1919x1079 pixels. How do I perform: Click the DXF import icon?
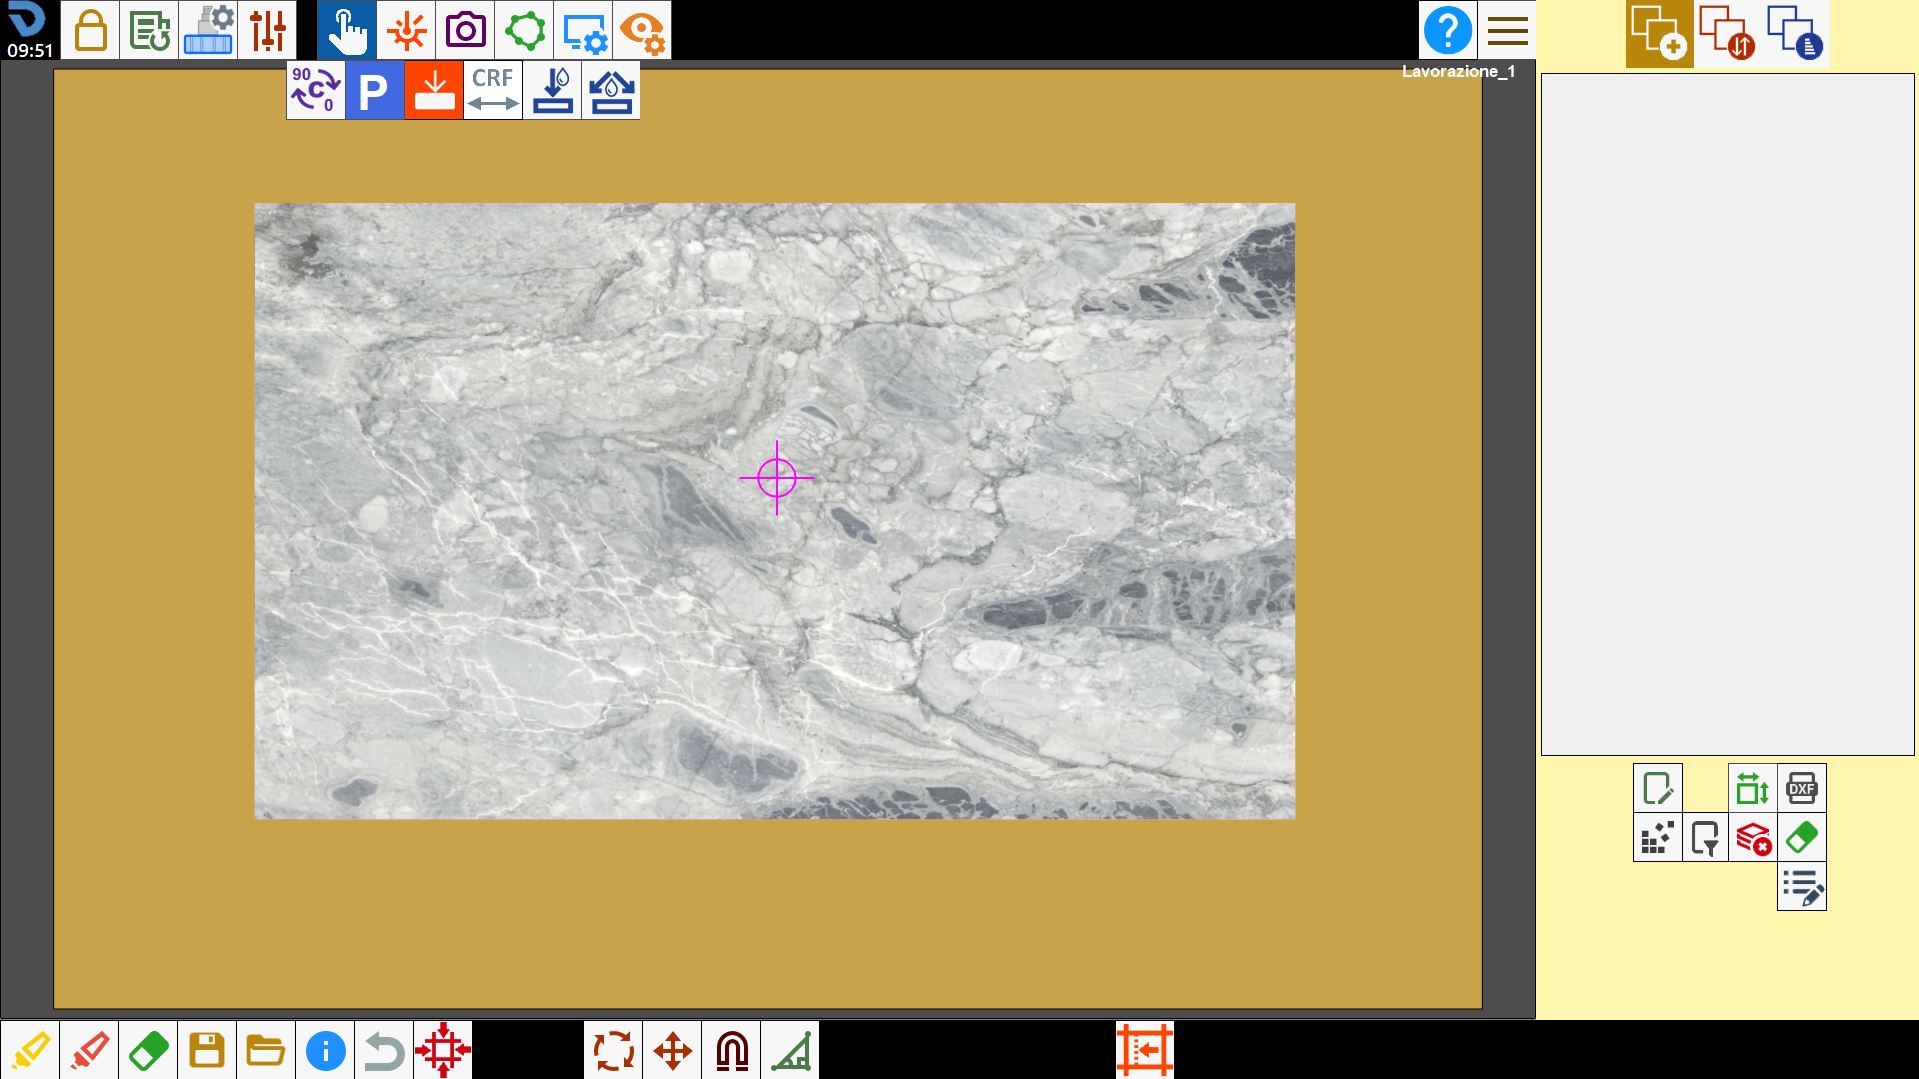pyautogui.click(x=1801, y=788)
